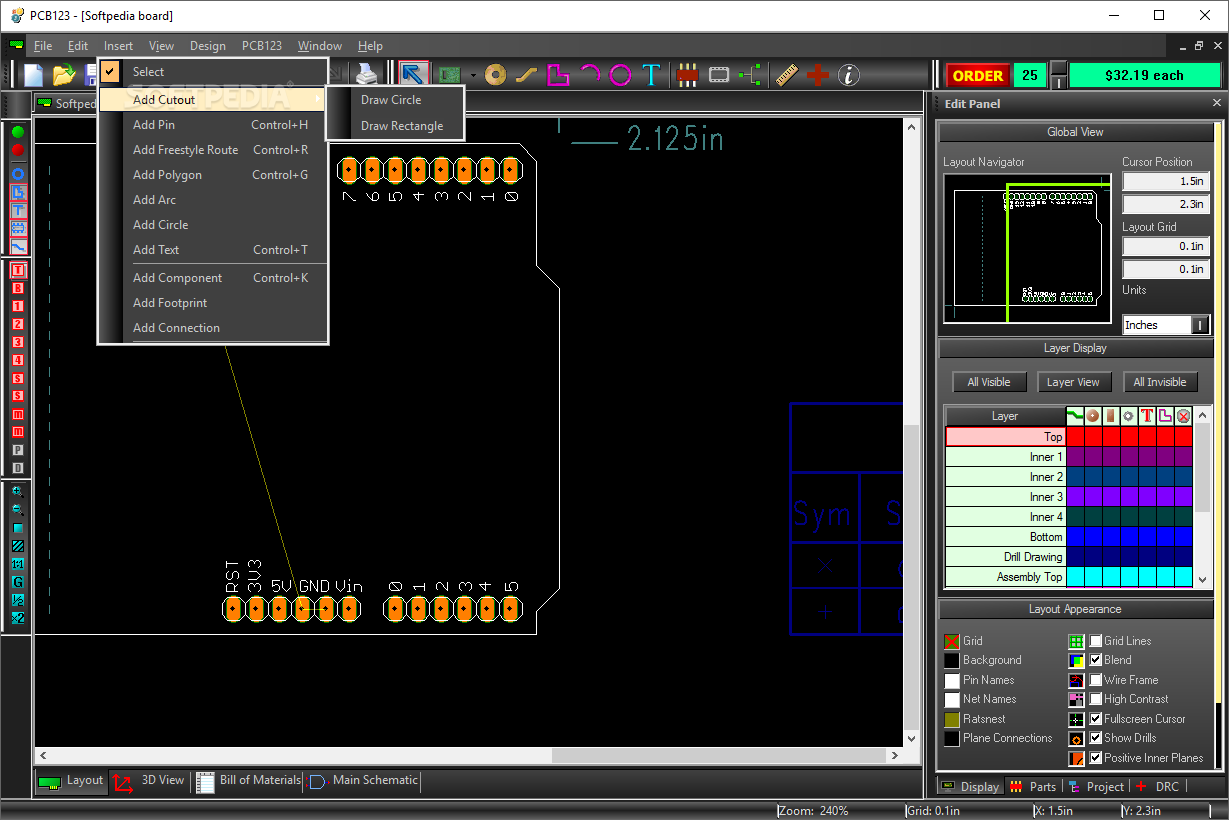Toggle layer B button in left sidebar
This screenshot has height=820, width=1229.
[18, 288]
